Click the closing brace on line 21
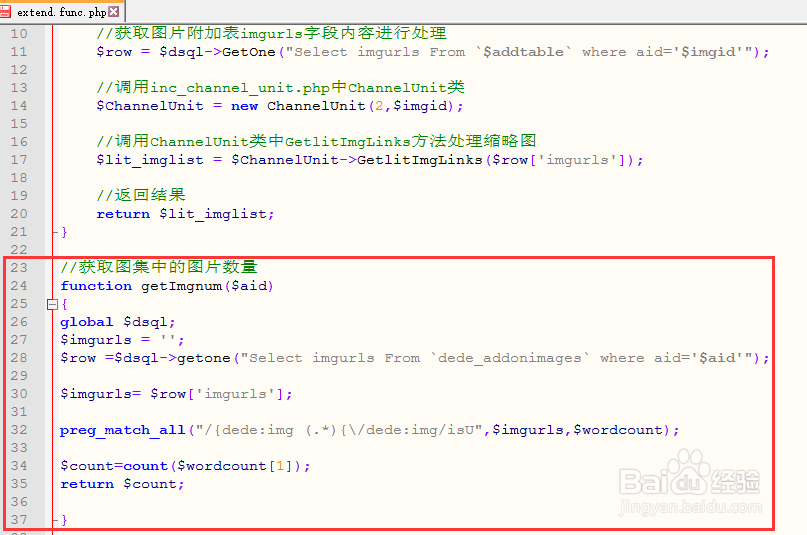 click(64, 232)
